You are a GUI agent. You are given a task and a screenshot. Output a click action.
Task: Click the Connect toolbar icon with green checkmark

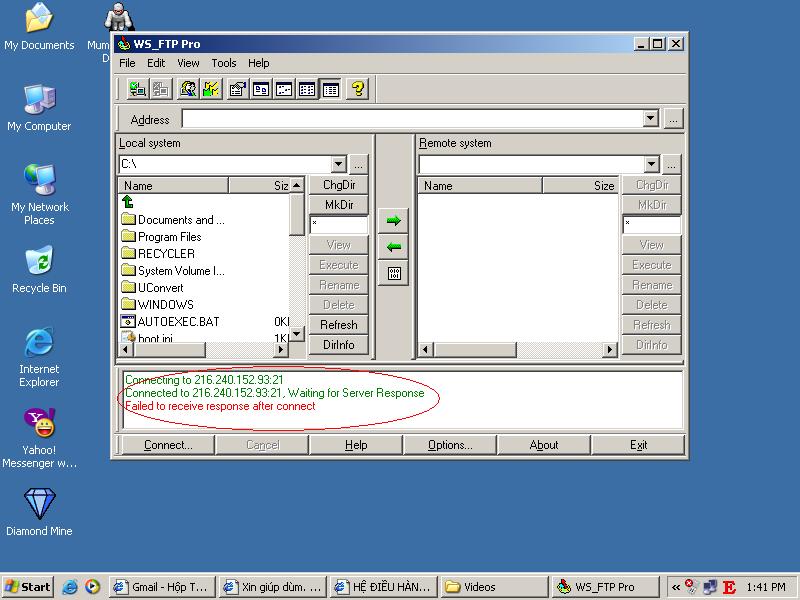pos(137,89)
